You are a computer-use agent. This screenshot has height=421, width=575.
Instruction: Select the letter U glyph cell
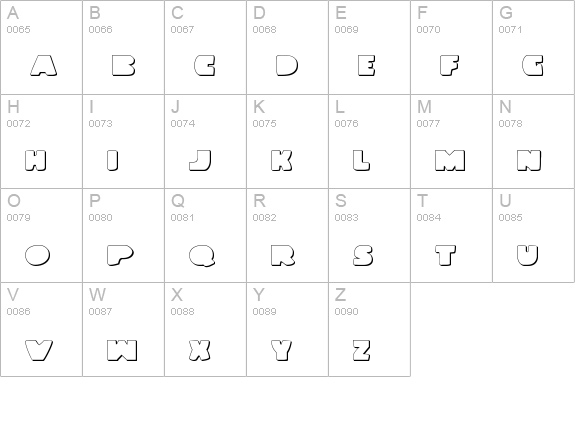[534, 235]
